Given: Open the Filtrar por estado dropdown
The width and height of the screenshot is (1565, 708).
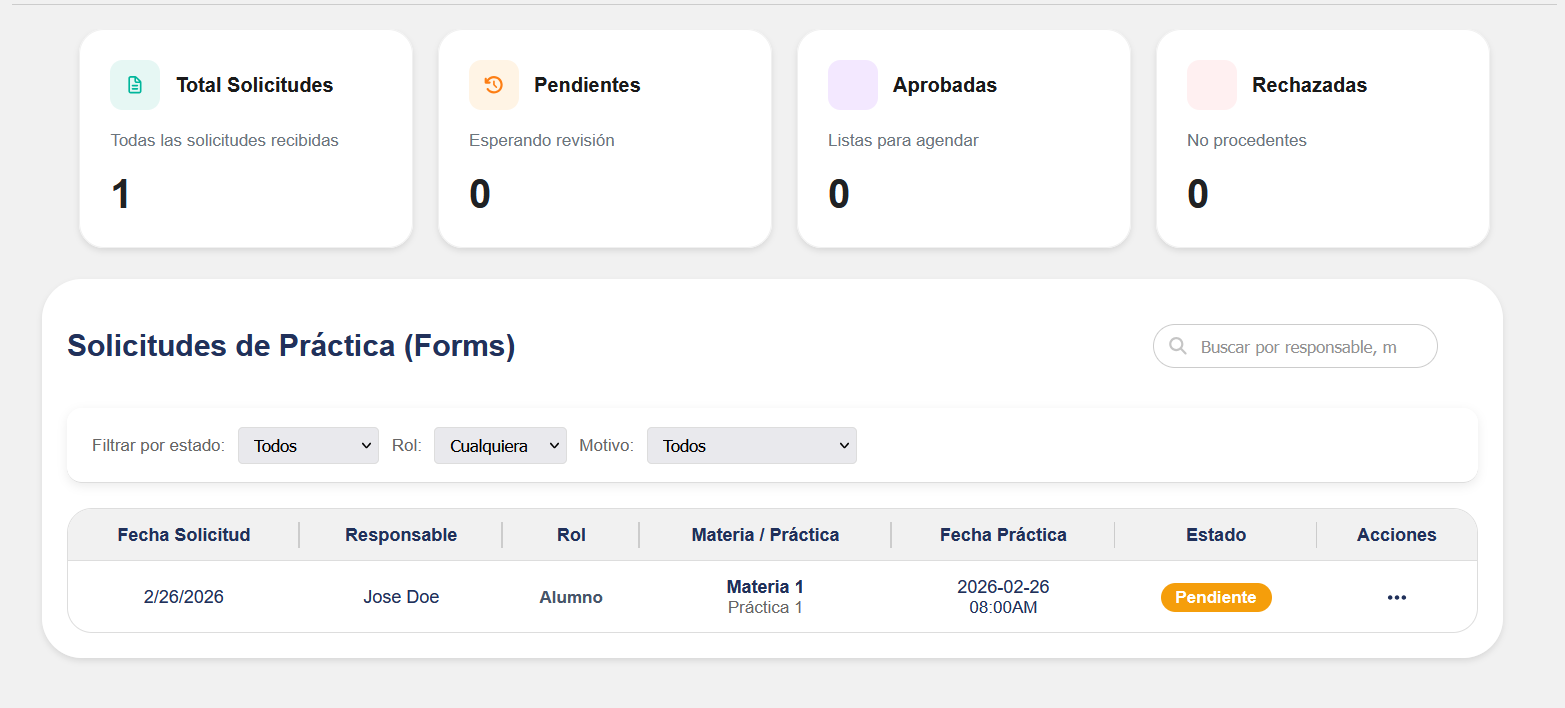Looking at the screenshot, I should pyautogui.click(x=307, y=445).
